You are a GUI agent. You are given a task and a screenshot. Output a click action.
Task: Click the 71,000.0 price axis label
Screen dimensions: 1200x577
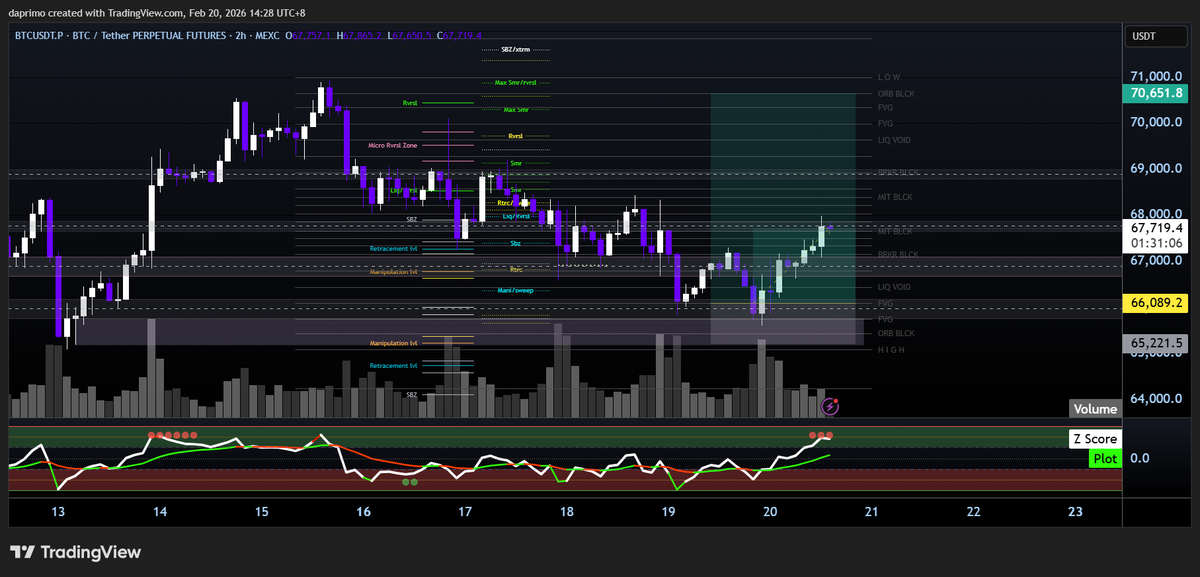[1157, 76]
